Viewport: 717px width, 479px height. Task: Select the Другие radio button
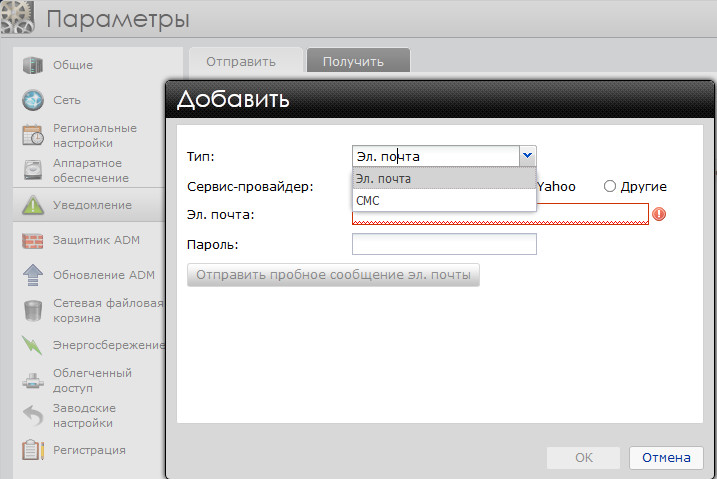coord(609,186)
